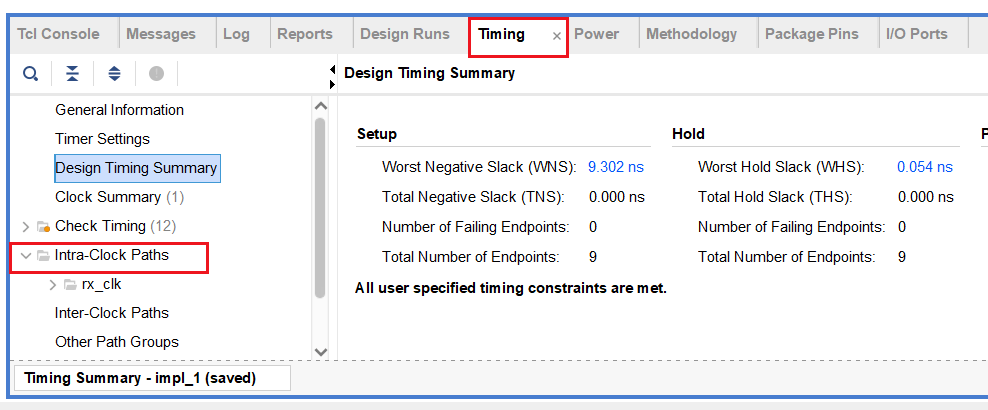Screen dimensions: 988x410
Task: Click the Check Timing warning folder icon
Action: pos(43,226)
